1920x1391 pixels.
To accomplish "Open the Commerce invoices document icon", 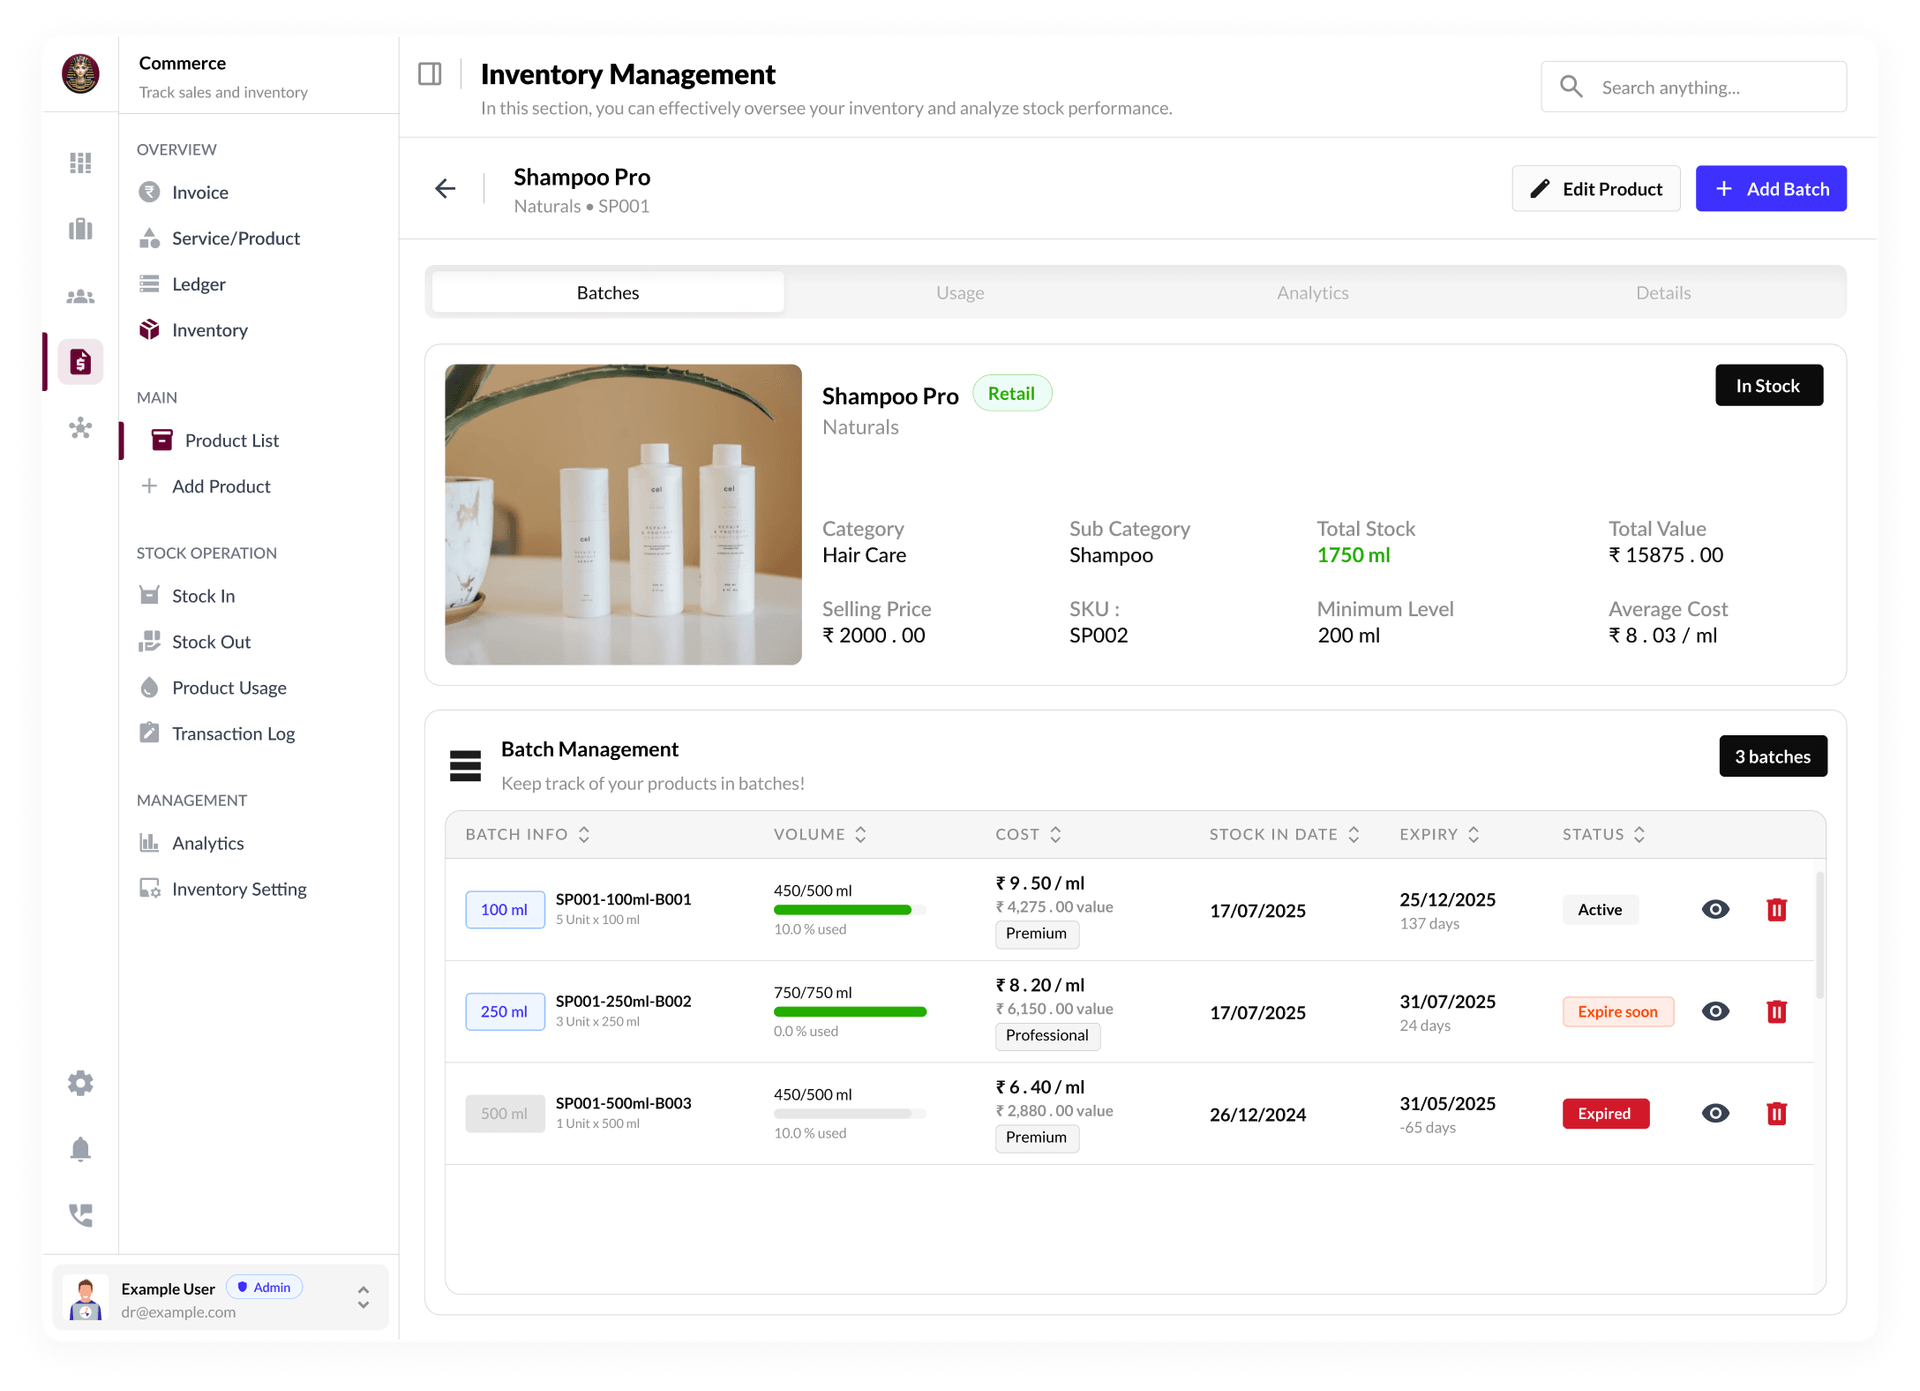I will [80, 361].
